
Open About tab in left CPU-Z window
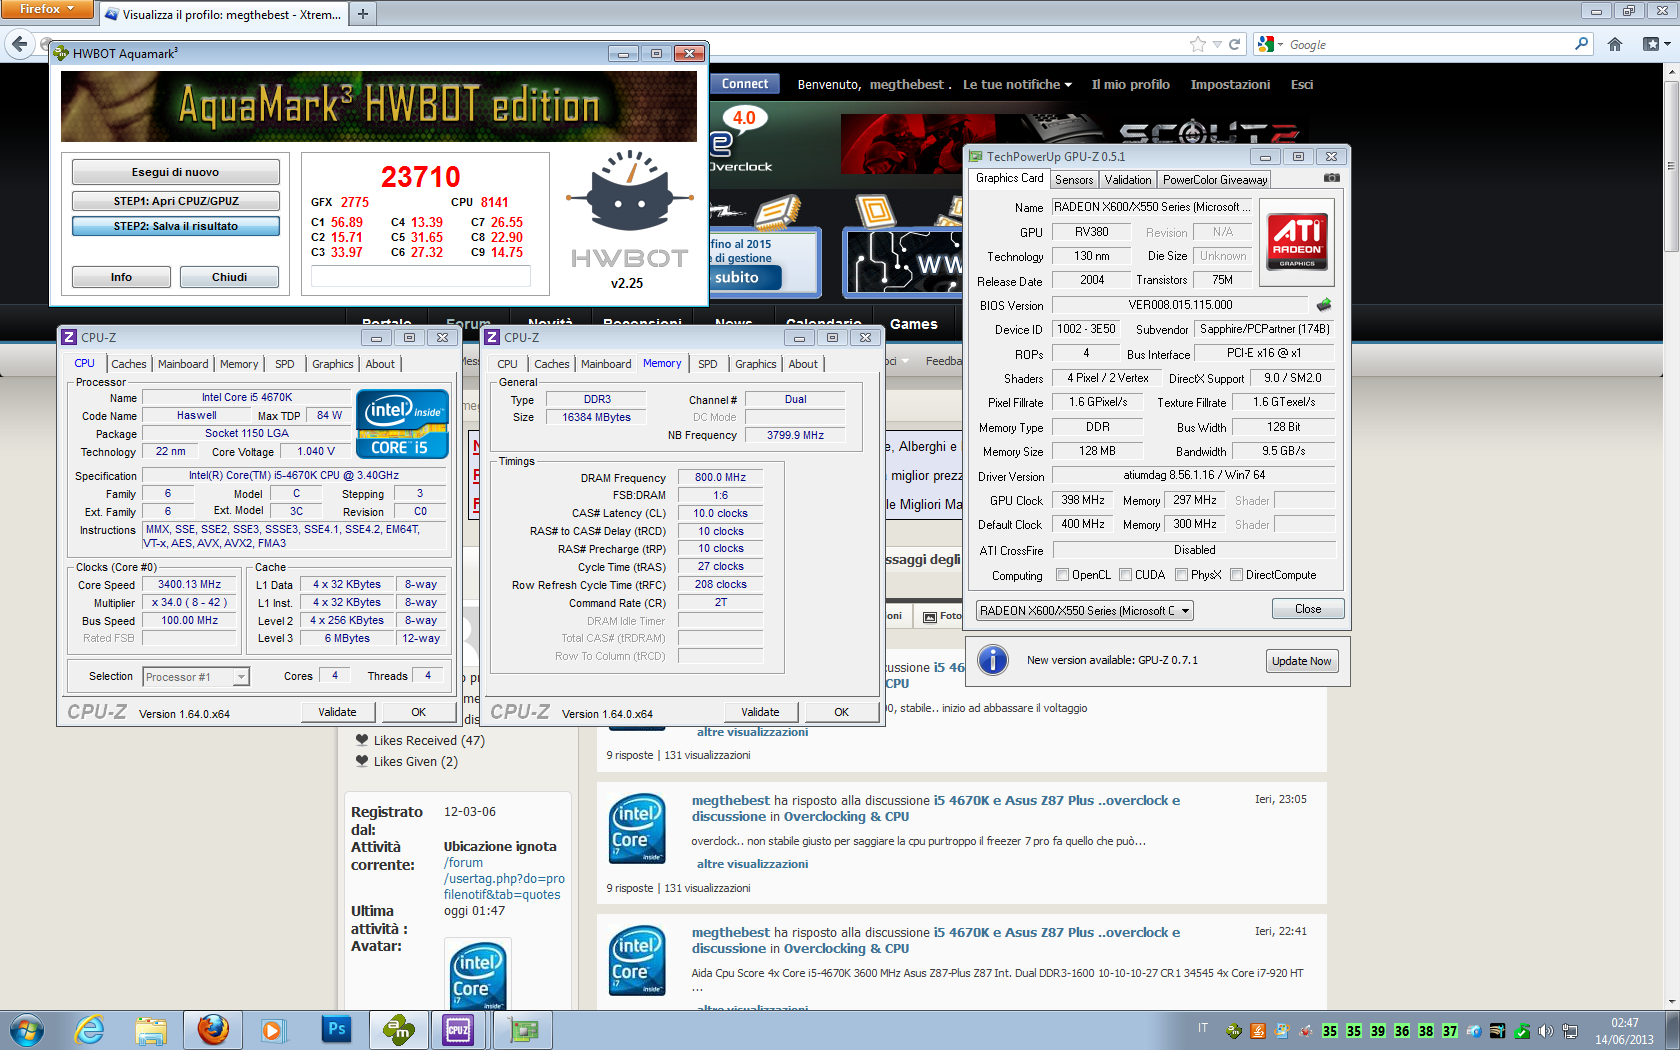(x=380, y=364)
